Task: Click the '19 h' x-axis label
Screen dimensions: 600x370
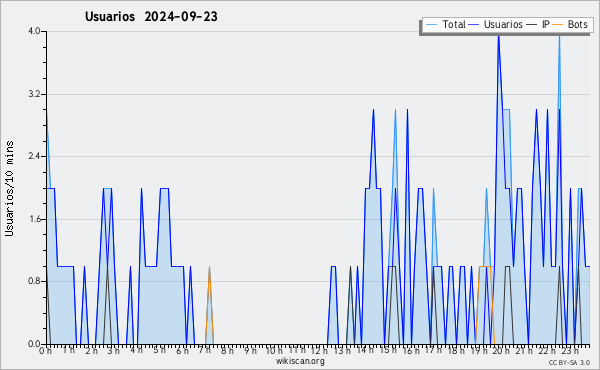Action: [478, 350]
